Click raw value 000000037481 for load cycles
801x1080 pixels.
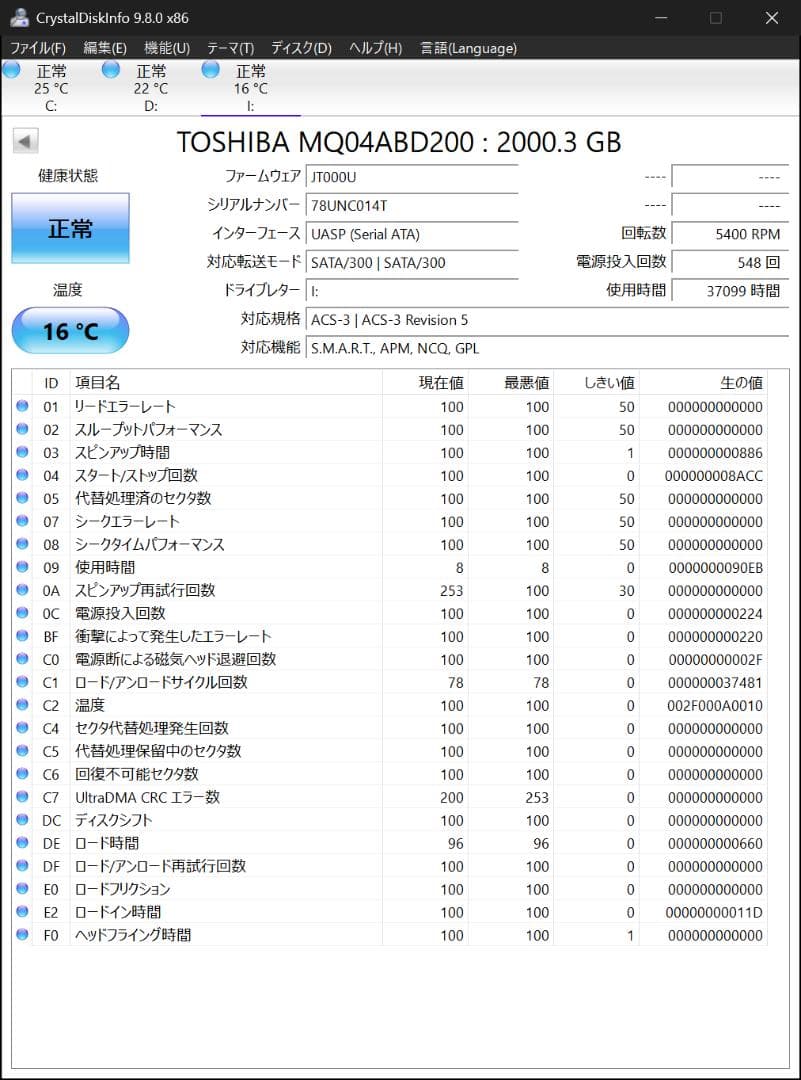click(715, 683)
